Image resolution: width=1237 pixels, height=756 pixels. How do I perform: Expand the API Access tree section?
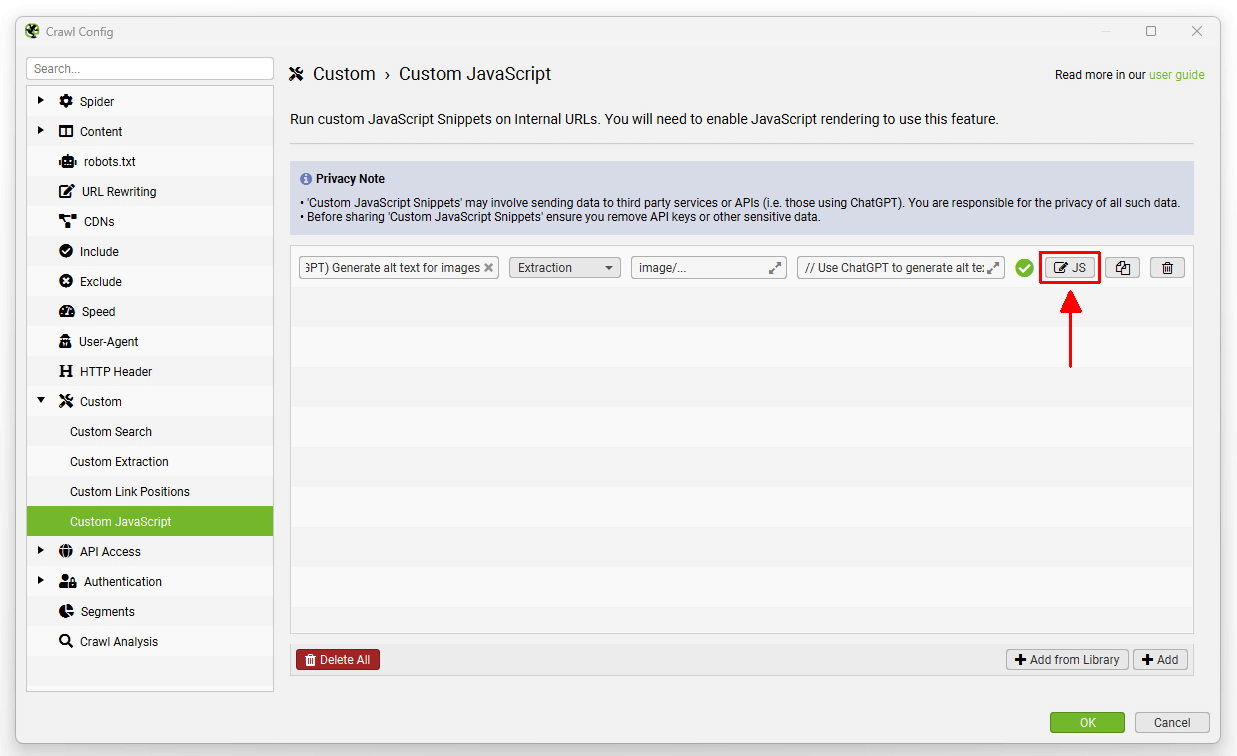(x=41, y=550)
